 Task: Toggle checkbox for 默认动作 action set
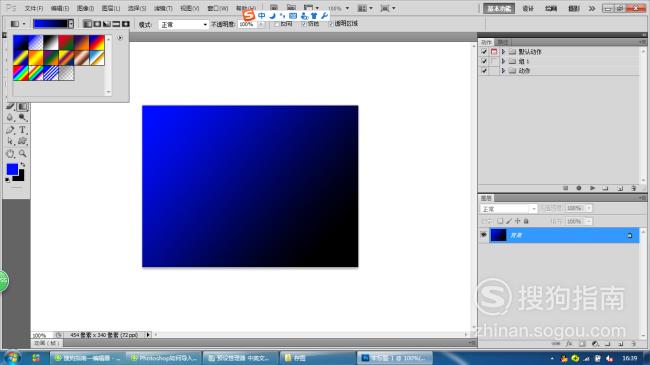(484, 52)
